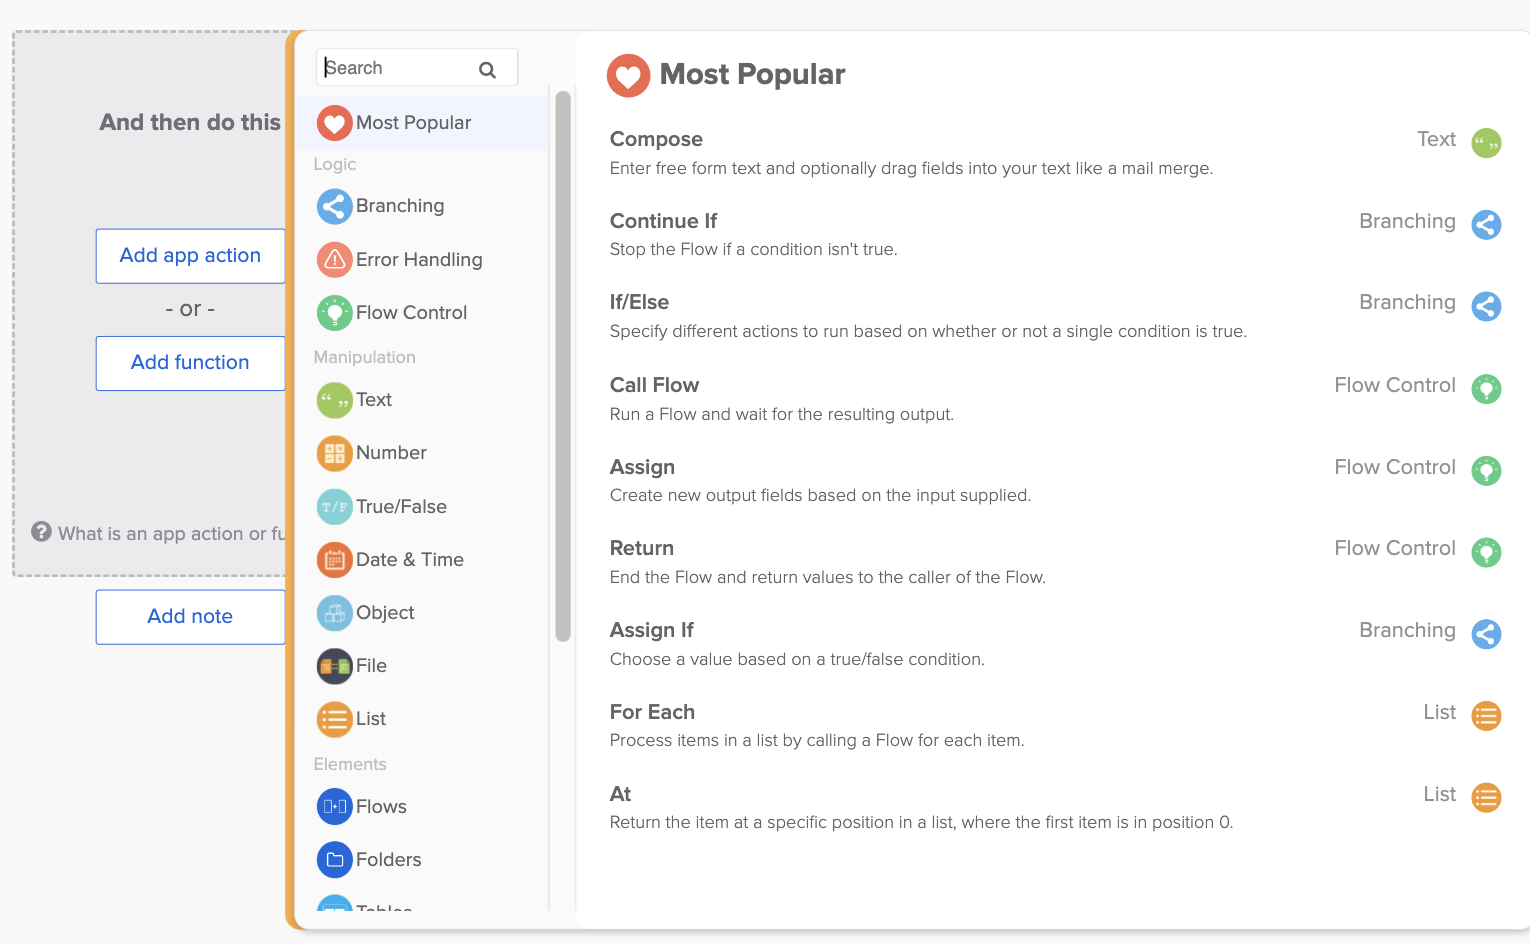Screen dimensions: 1530x944
Task: Open the Flows elements icon
Action: click(x=334, y=807)
